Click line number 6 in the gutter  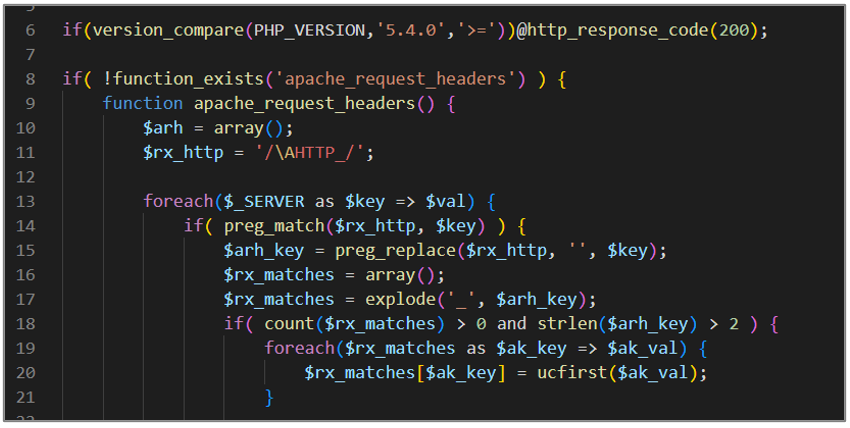pyautogui.click(x=30, y=30)
